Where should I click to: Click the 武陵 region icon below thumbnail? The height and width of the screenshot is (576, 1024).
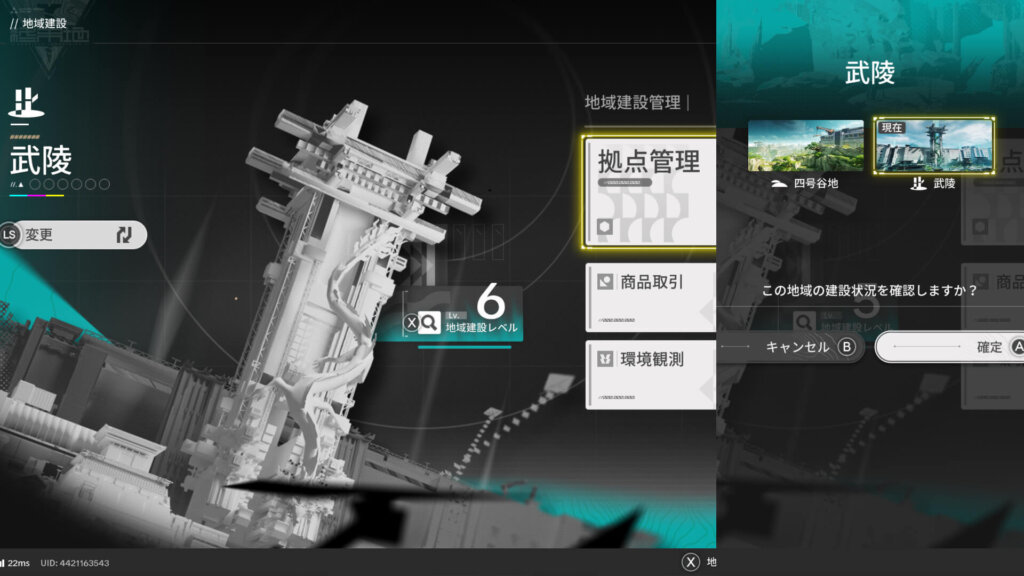click(915, 184)
